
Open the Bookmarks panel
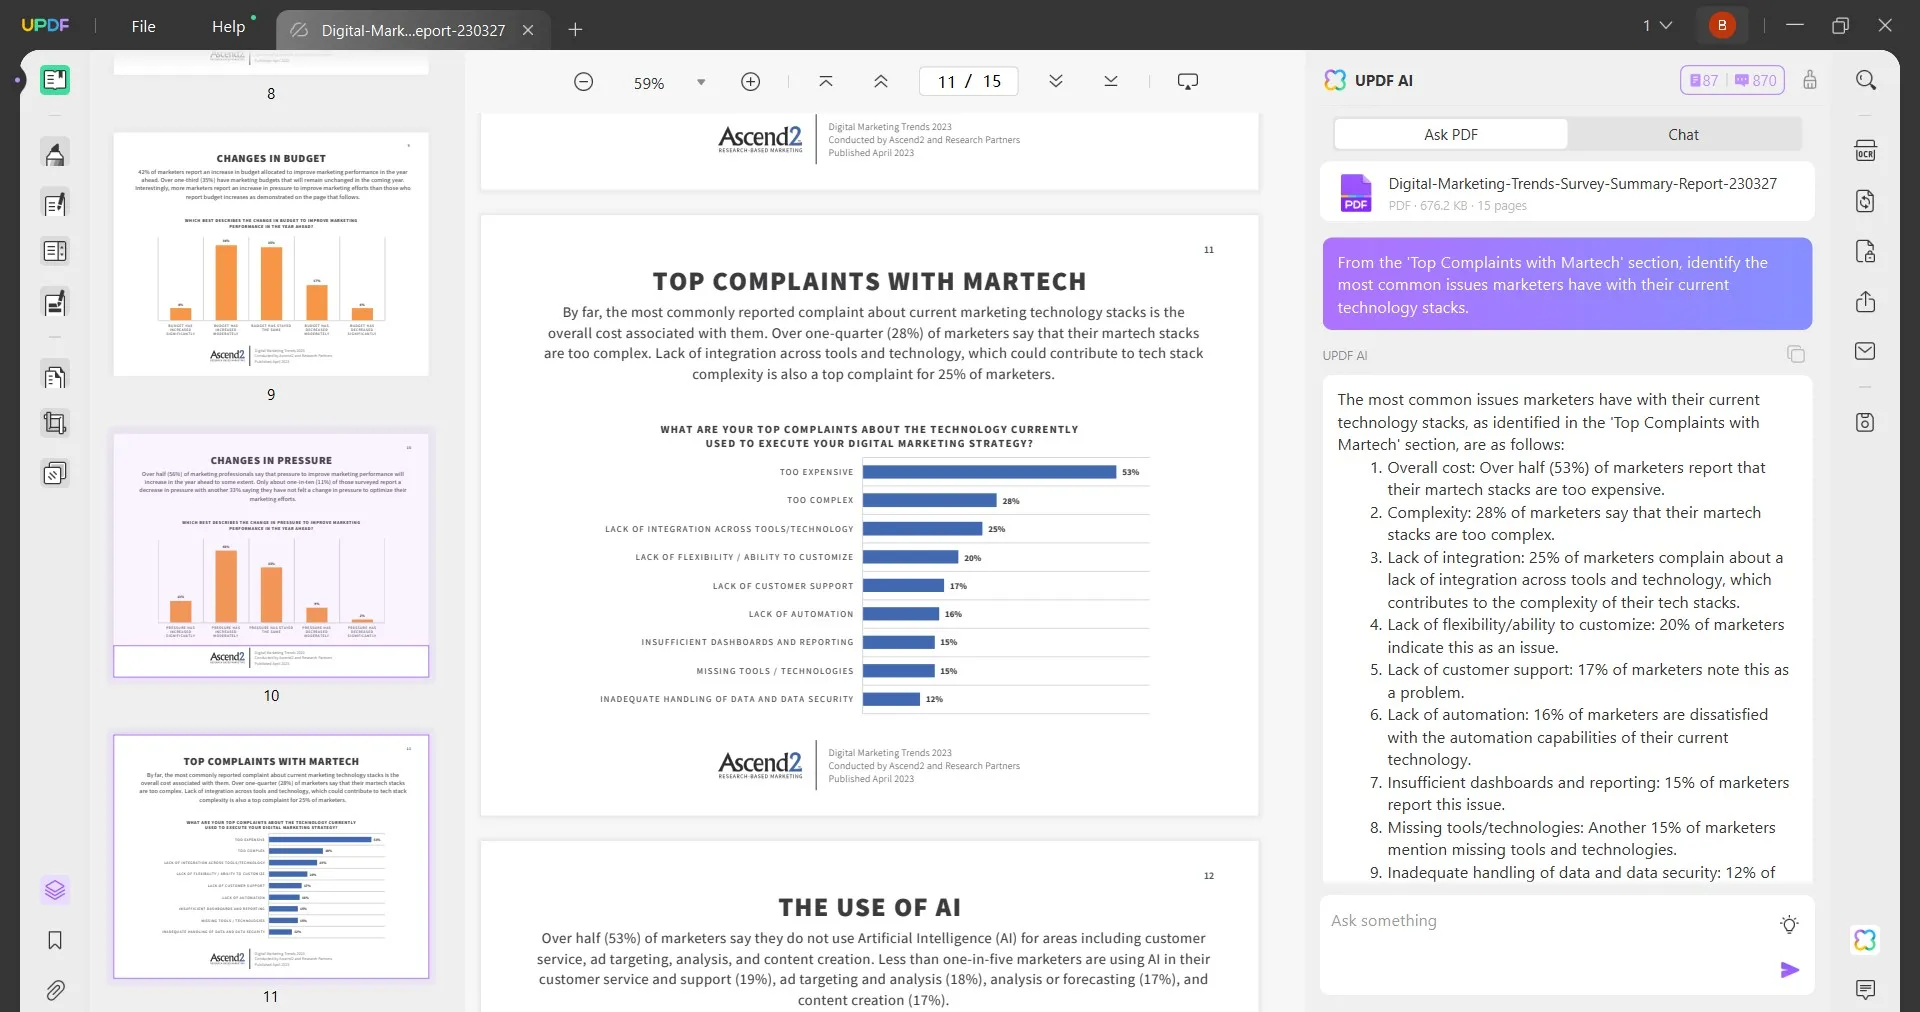point(55,940)
